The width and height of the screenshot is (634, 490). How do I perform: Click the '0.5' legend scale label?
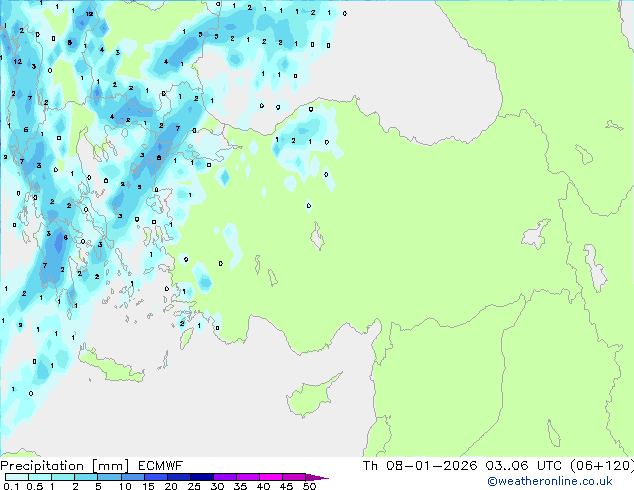(x=35, y=486)
